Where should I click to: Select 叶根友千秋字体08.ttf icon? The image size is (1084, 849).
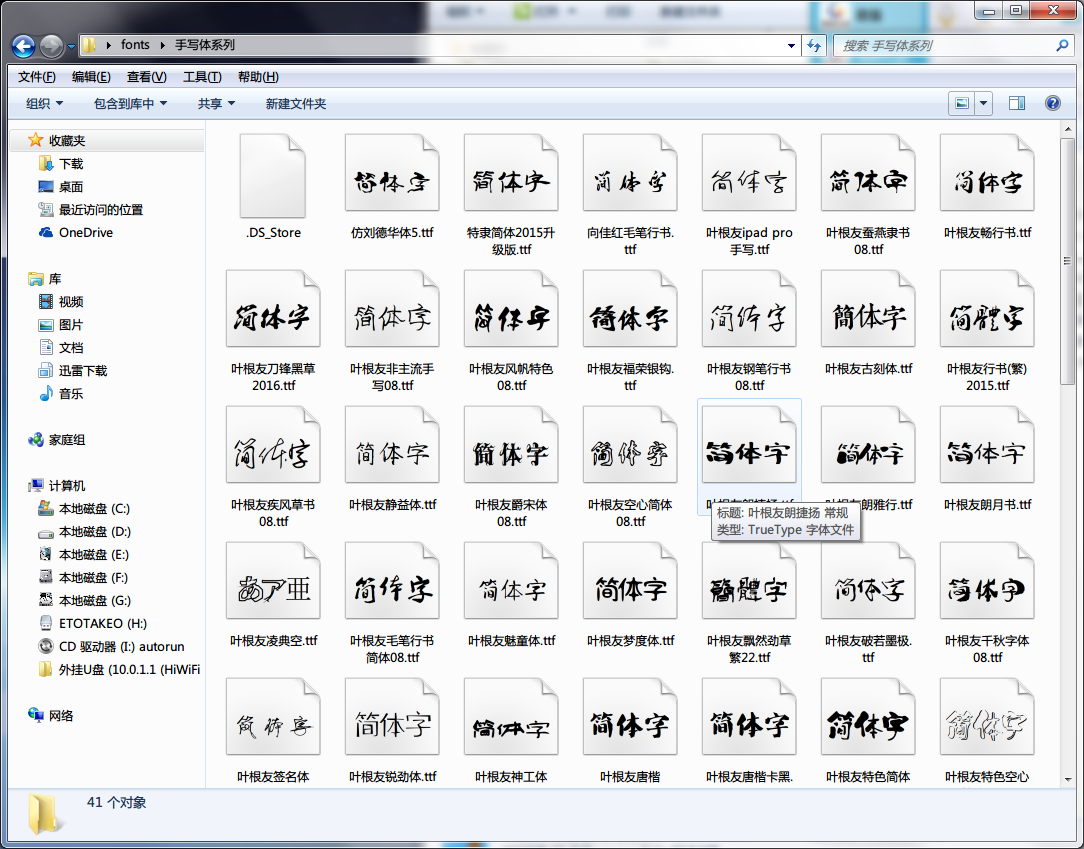pos(987,581)
